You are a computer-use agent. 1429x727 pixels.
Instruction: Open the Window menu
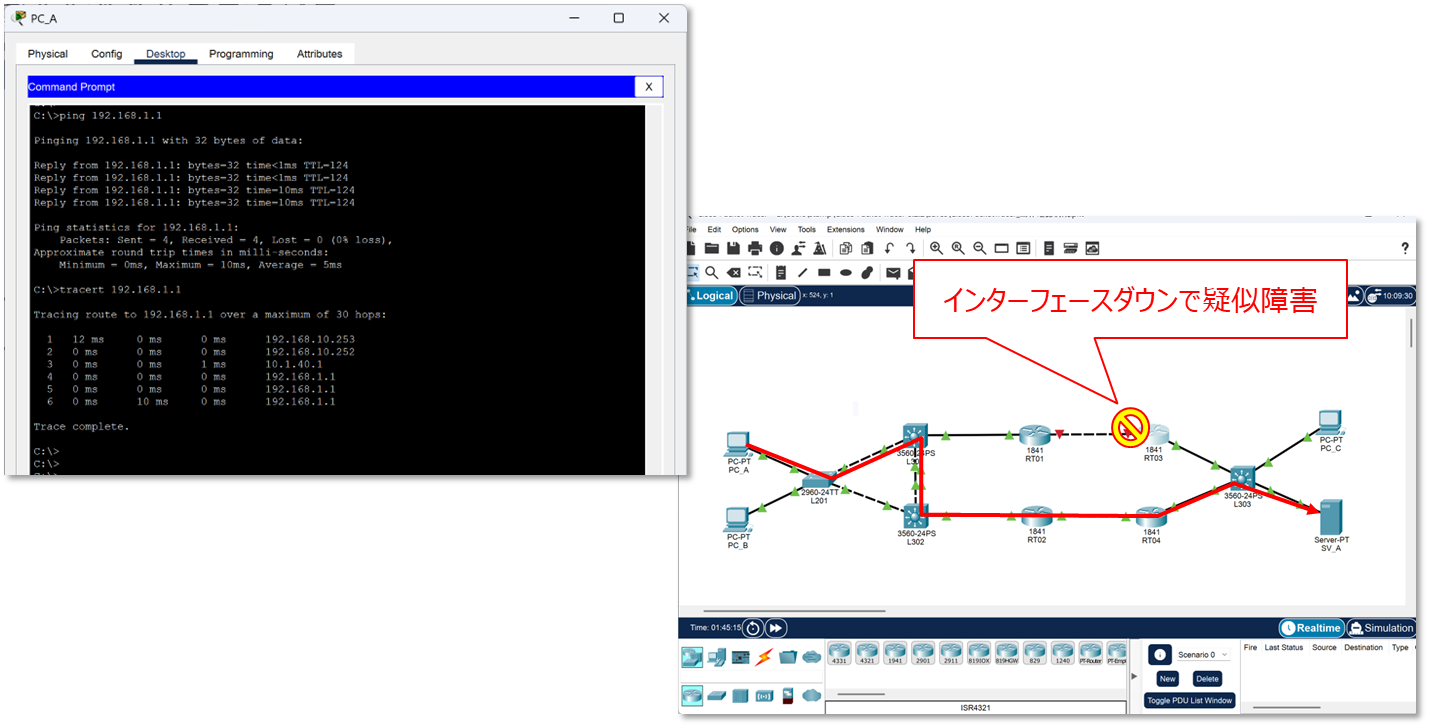pos(890,230)
